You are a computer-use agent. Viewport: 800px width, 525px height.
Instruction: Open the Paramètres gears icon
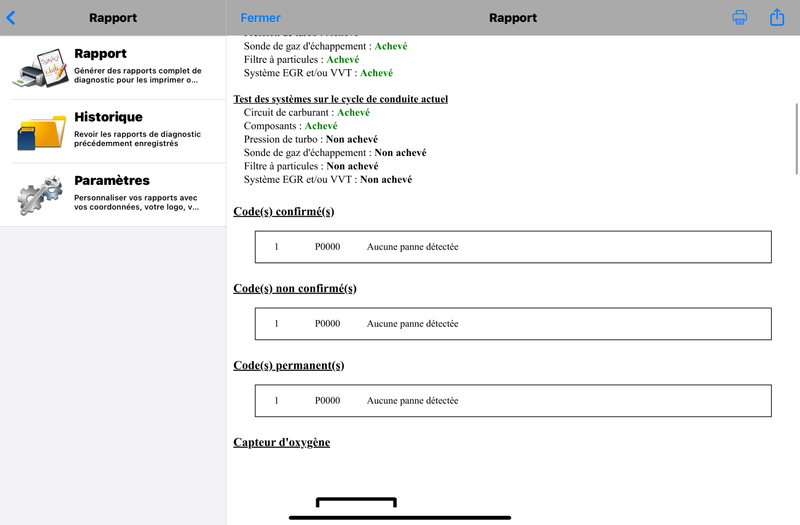point(40,195)
